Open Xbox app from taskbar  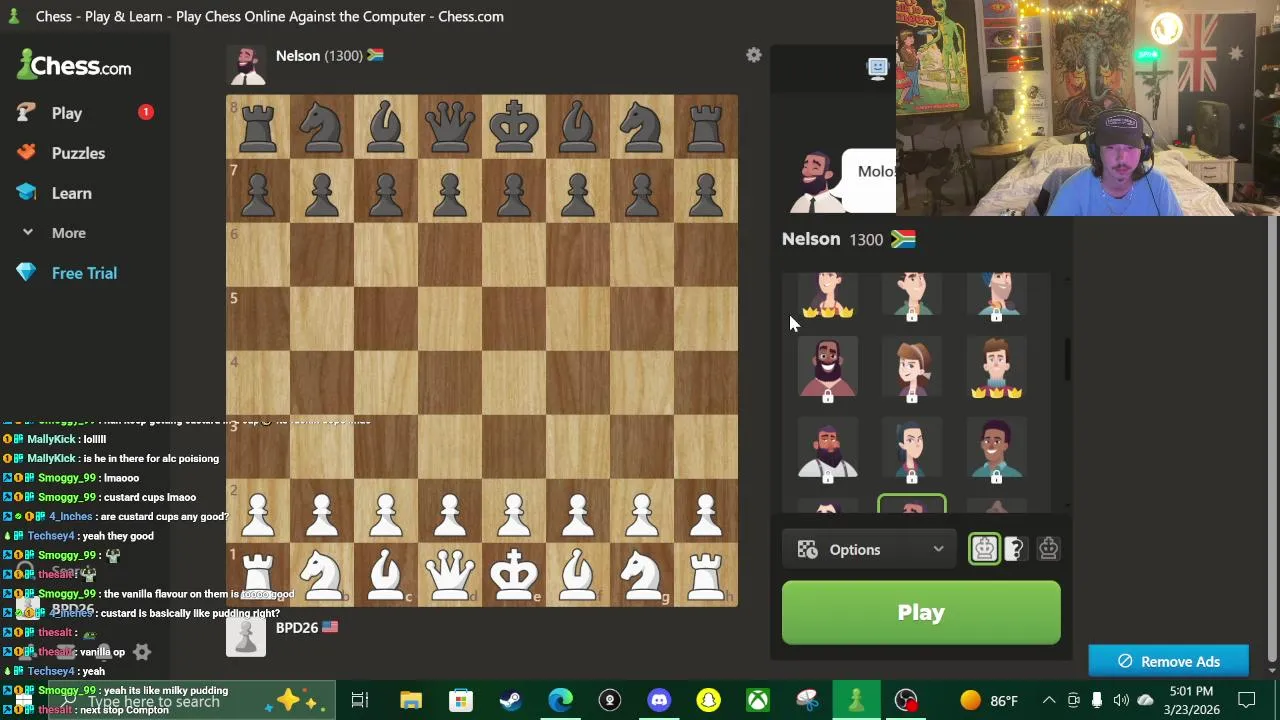758,700
